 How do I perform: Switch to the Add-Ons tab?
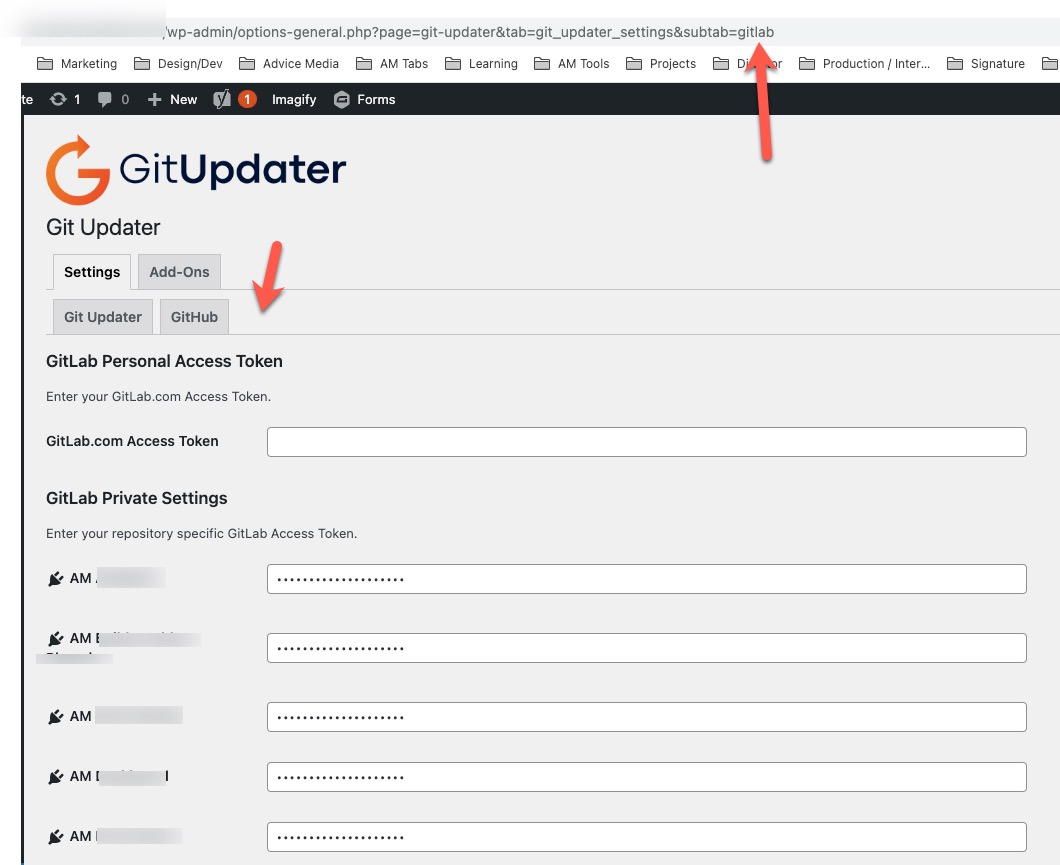pos(179,272)
